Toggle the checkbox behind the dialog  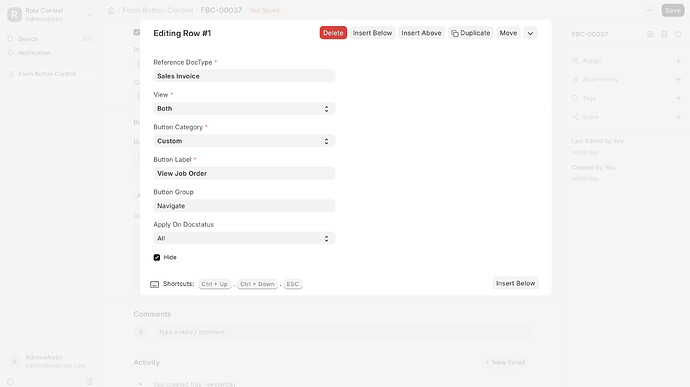(x=137, y=32)
